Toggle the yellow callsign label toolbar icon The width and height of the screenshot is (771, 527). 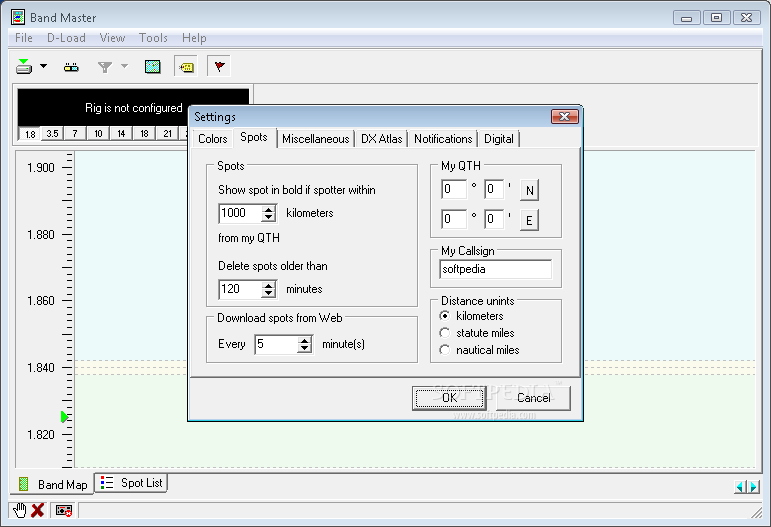(x=186, y=67)
